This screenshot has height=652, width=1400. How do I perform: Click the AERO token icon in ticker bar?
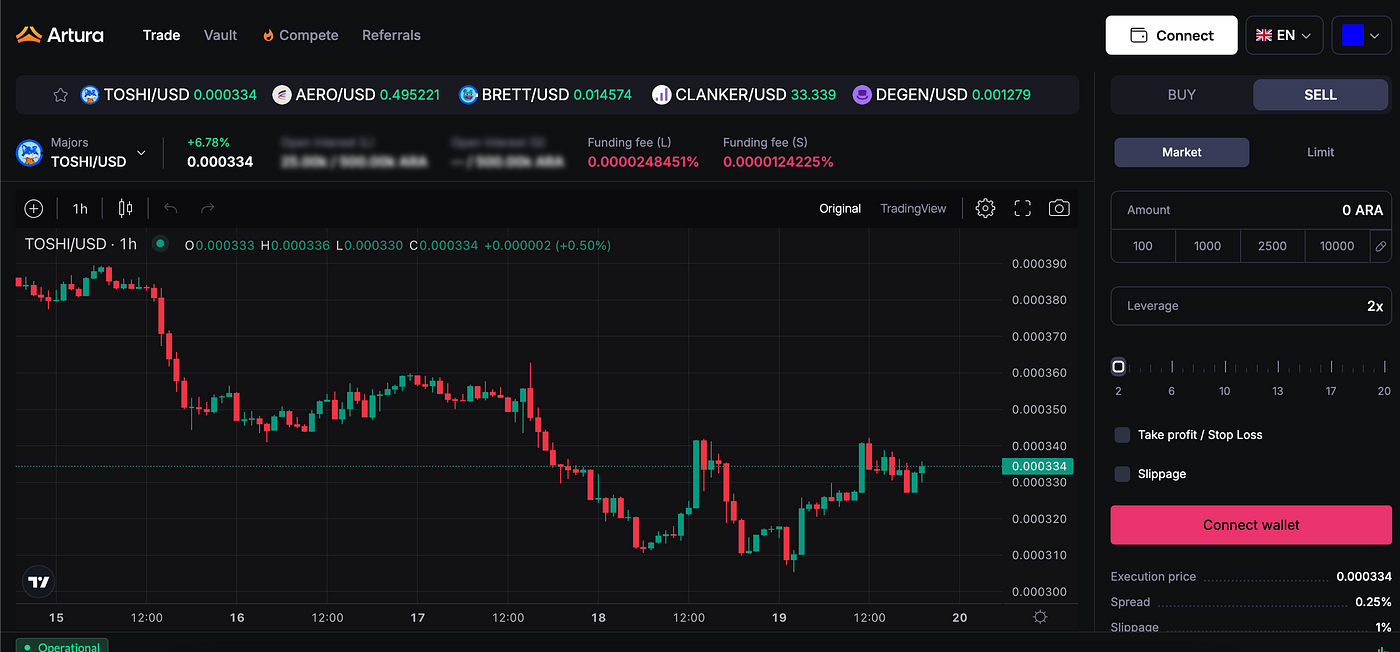281,95
